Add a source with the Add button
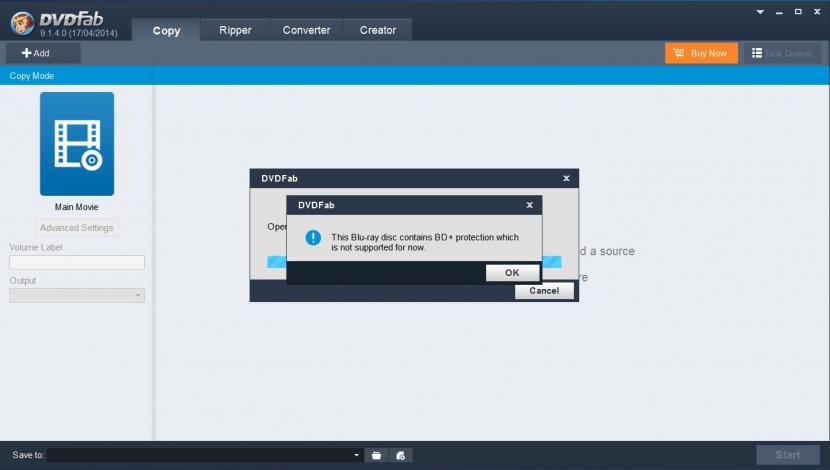Image resolution: width=830 pixels, height=470 pixels. click(43, 53)
